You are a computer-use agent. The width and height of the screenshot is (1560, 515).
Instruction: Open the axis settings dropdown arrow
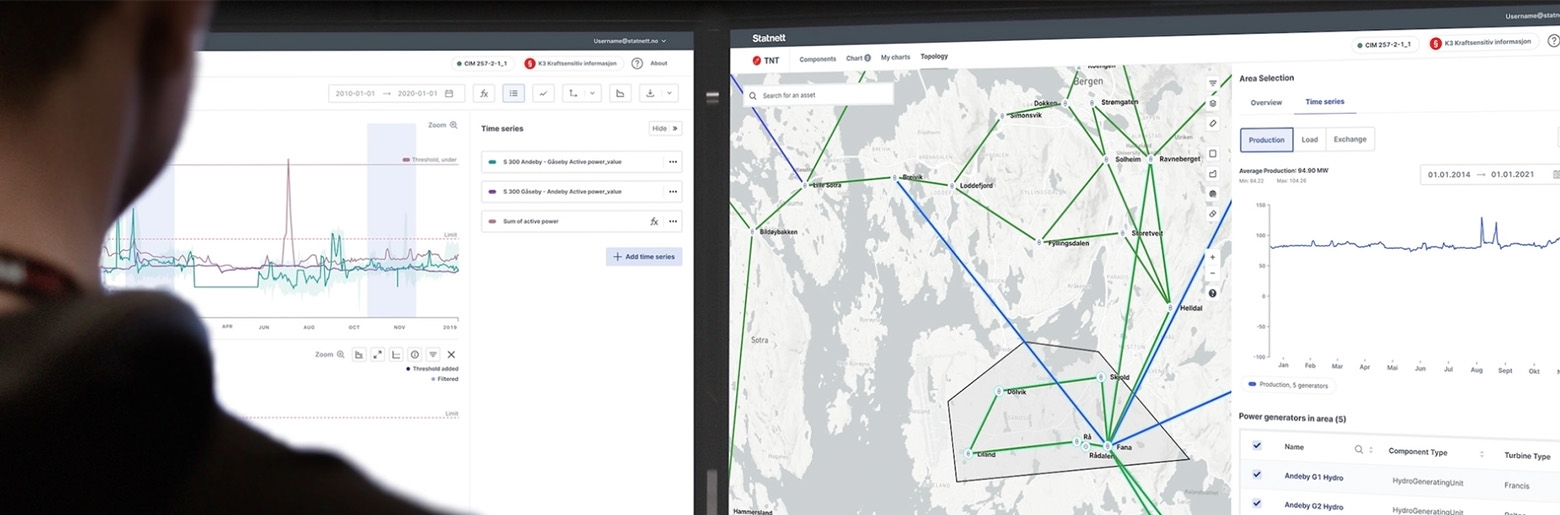point(592,93)
